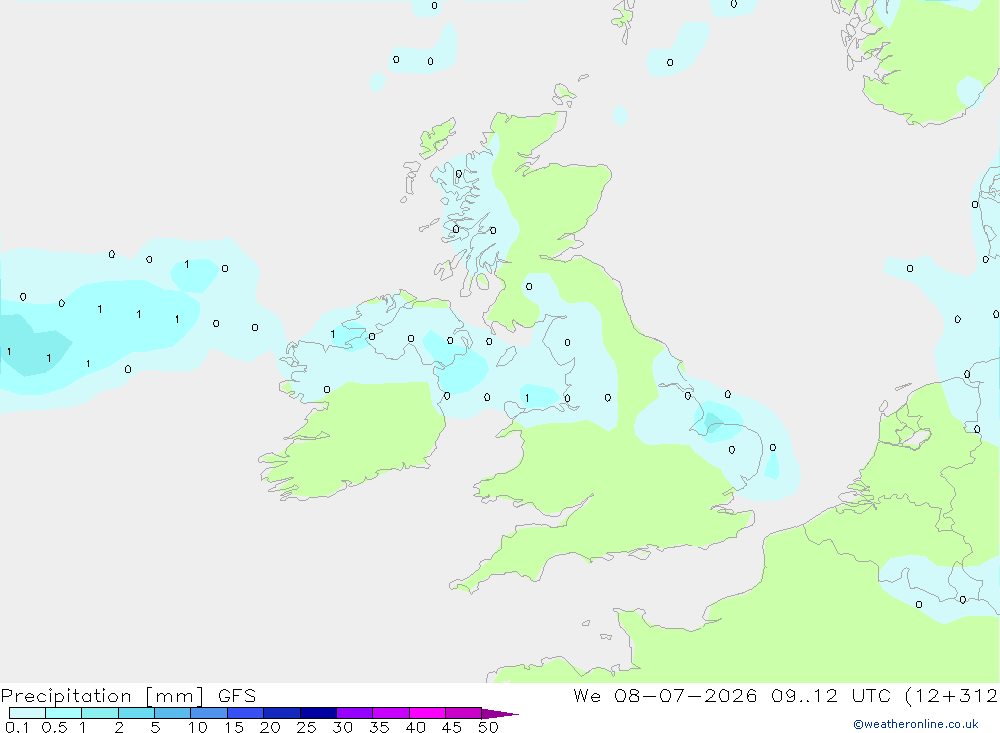Select the 5 to 10 mm legend color
Image resolution: width=1000 pixels, height=733 pixels.
pos(173,713)
